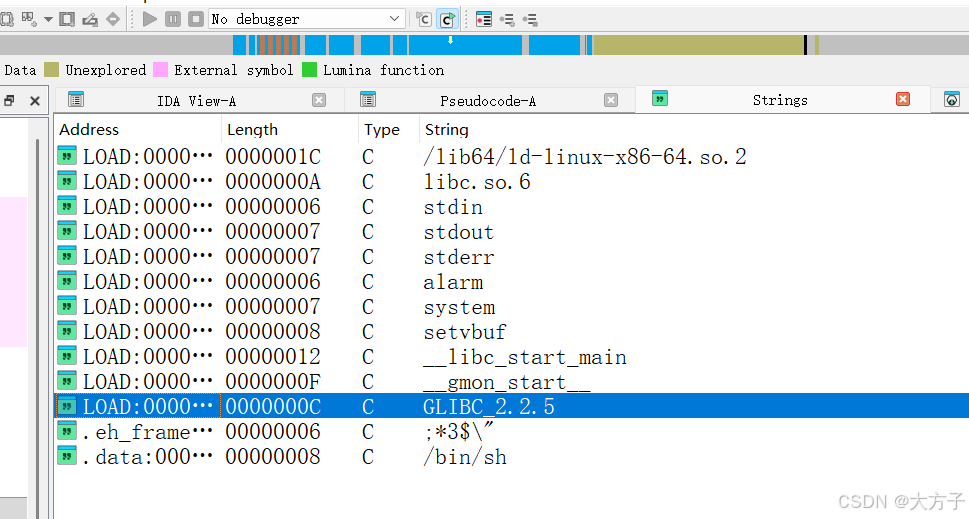Select the Strings tab
The image size is (969, 519).
(x=780, y=100)
